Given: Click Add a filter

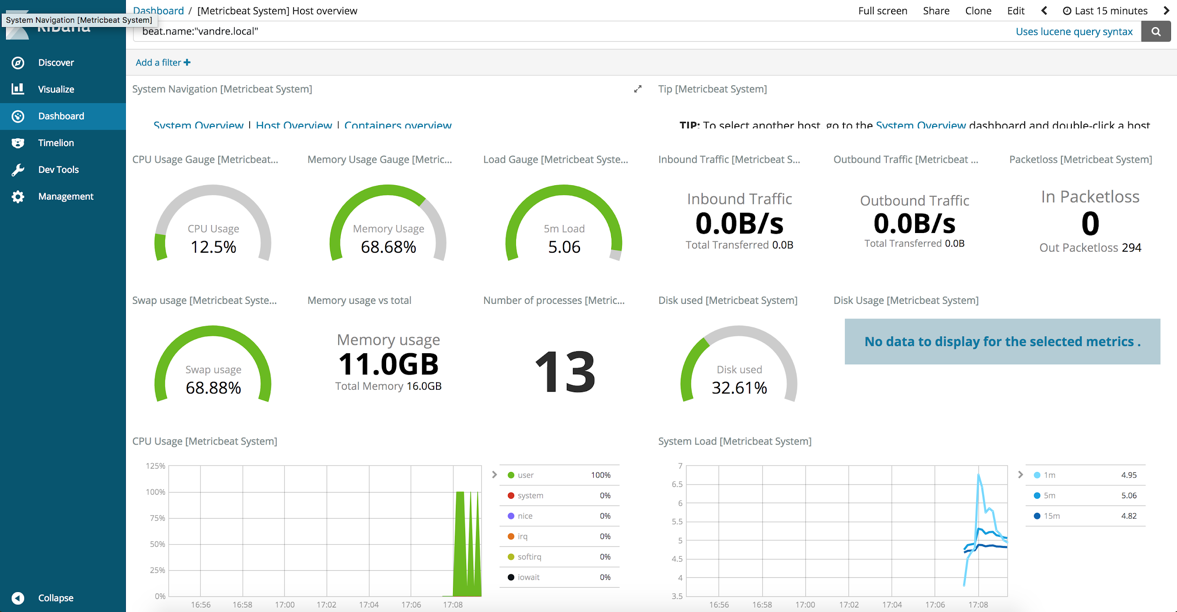Looking at the screenshot, I should coord(163,63).
